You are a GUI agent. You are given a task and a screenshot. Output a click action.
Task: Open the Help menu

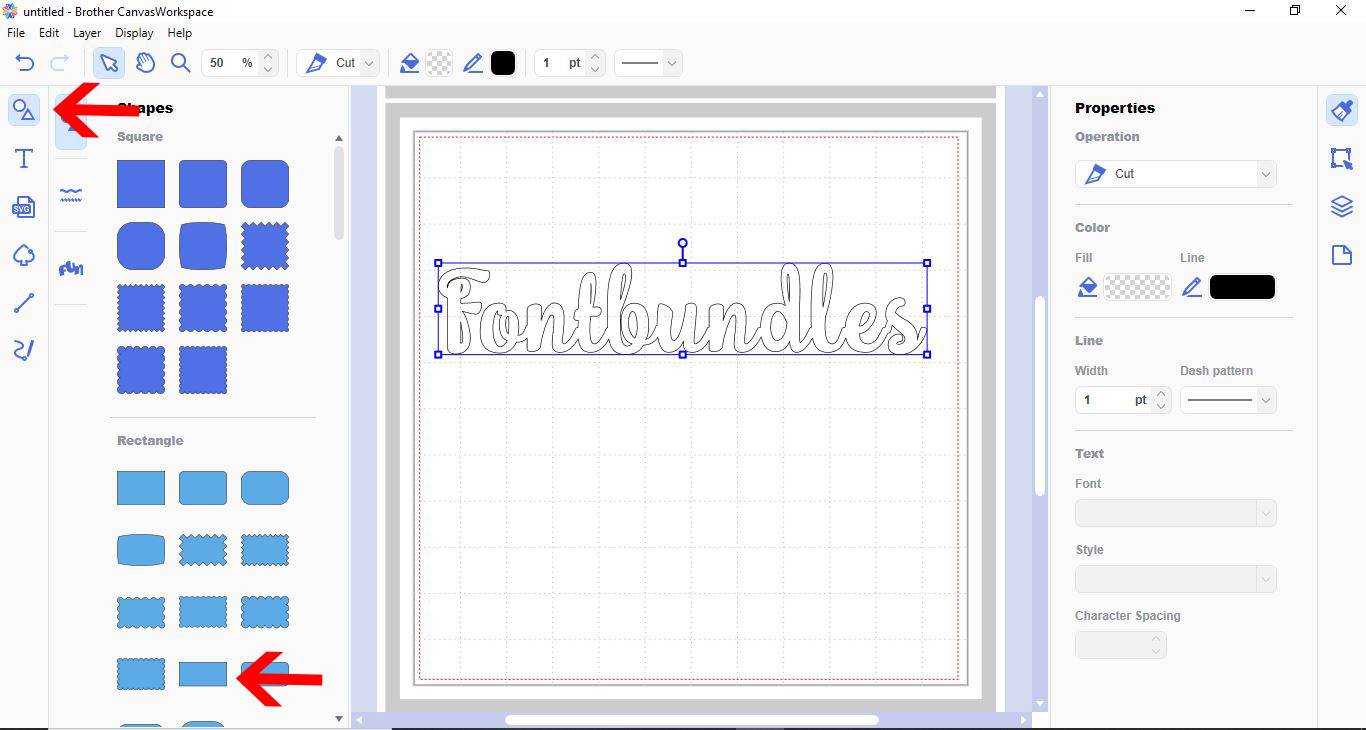[x=180, y=33]
